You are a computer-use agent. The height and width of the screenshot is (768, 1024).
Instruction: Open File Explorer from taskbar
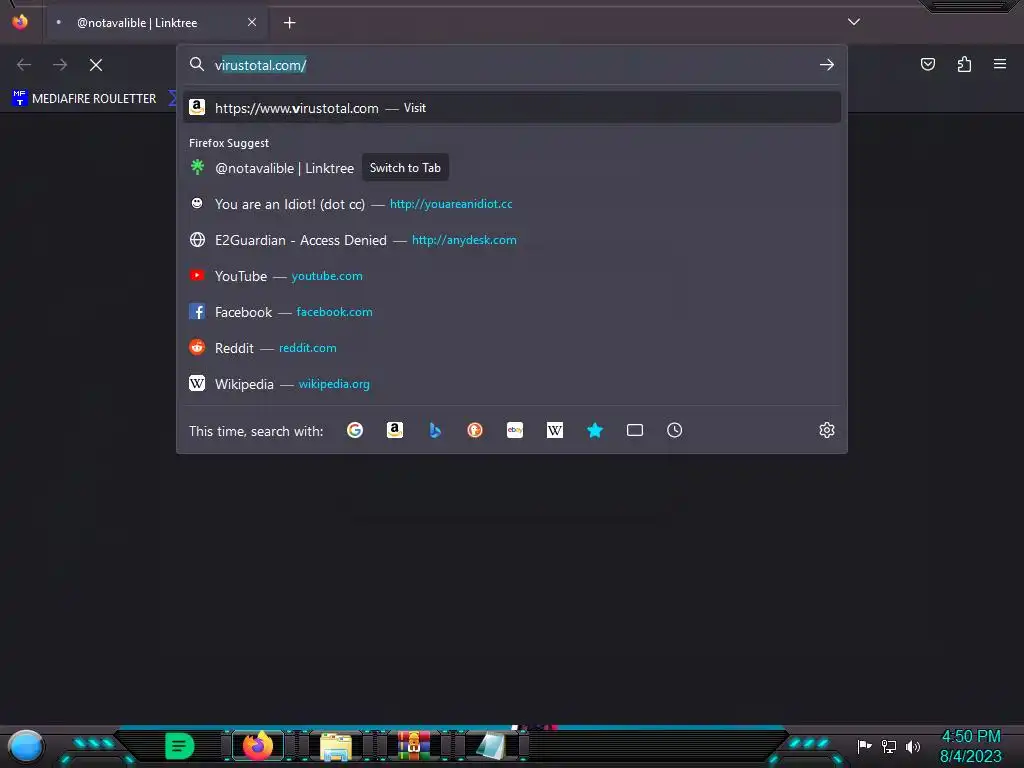point(336,746)
